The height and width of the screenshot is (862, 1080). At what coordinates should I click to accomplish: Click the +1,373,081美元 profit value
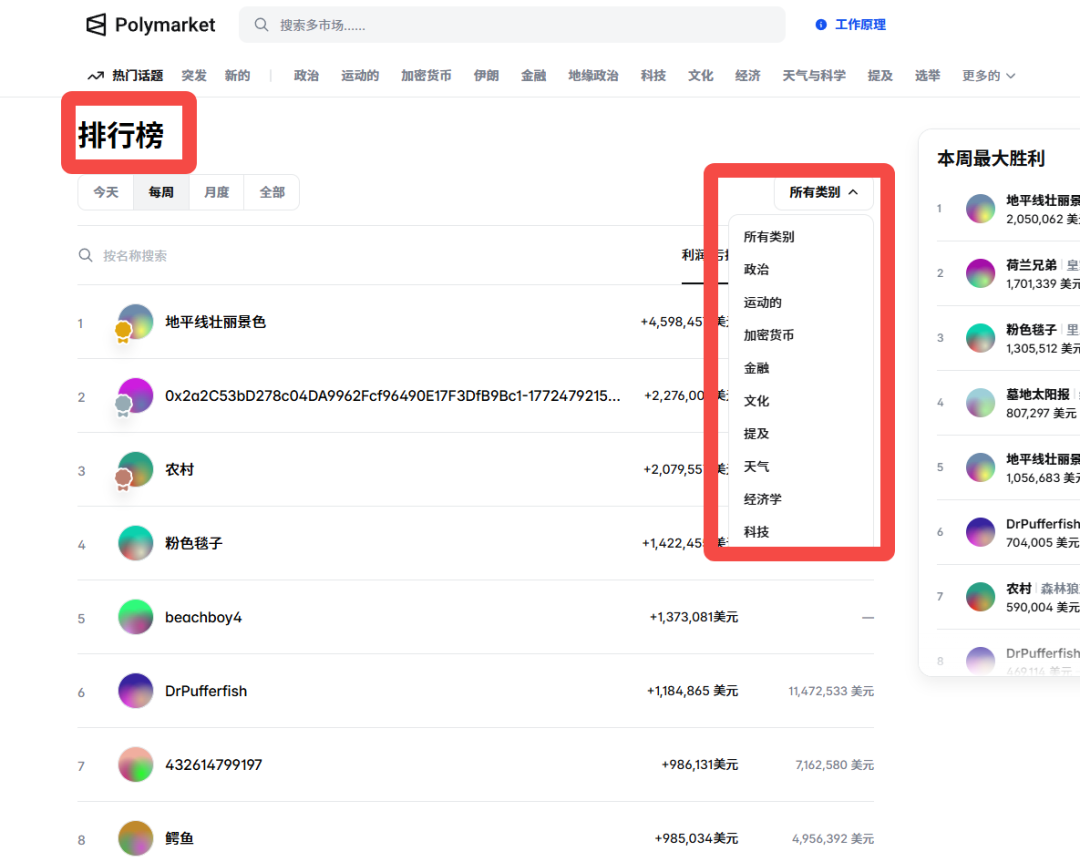pyautogui.click(x=694, y=617)
